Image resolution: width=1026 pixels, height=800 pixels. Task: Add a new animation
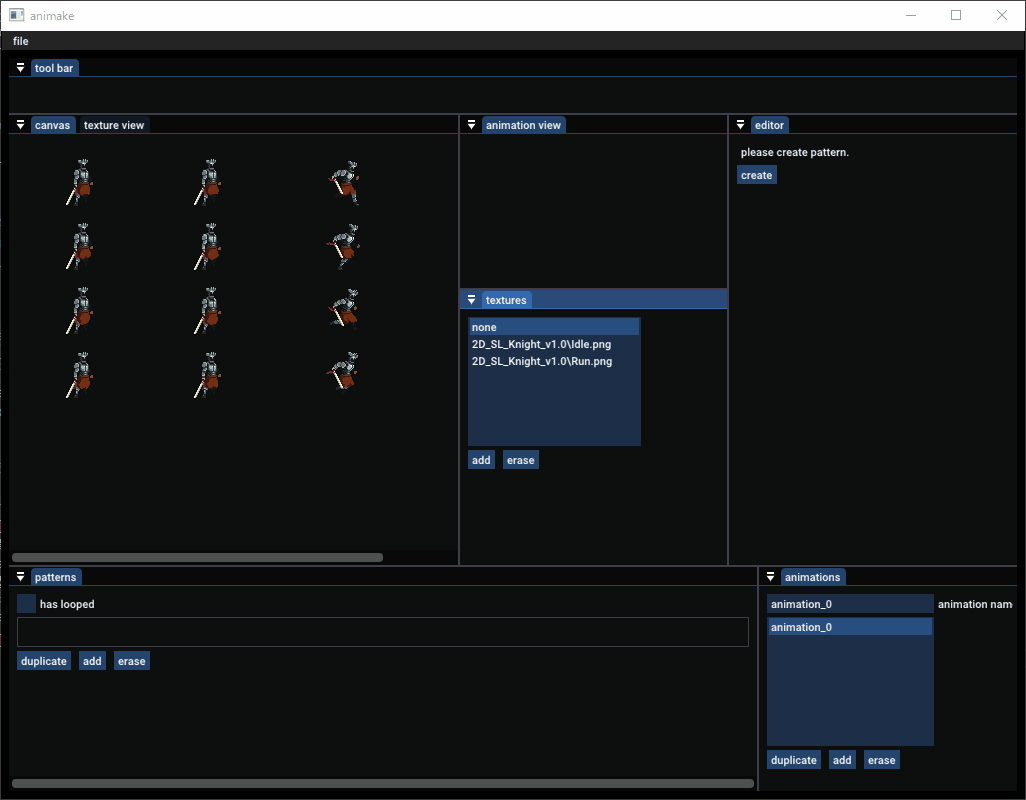[842, 760]
